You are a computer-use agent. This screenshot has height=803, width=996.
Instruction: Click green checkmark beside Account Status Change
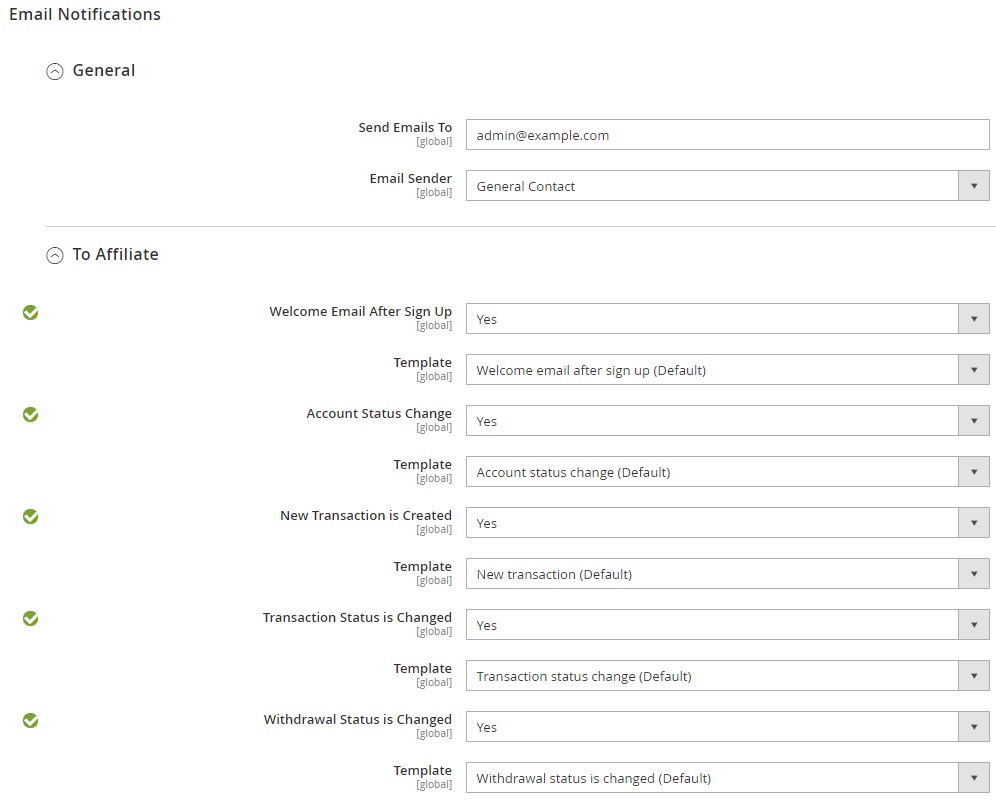[31, 415]
